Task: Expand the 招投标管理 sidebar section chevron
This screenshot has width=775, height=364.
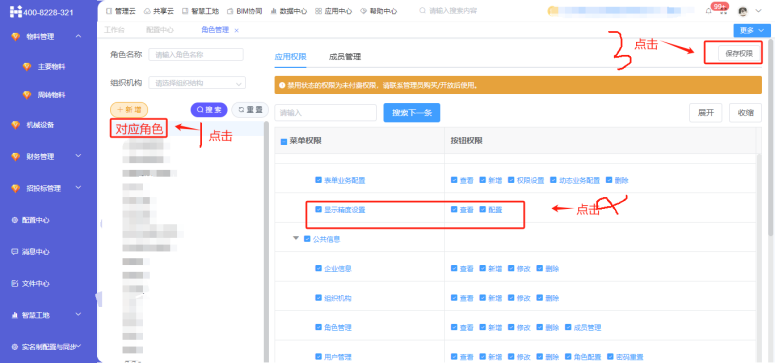Action: point(78,188)
